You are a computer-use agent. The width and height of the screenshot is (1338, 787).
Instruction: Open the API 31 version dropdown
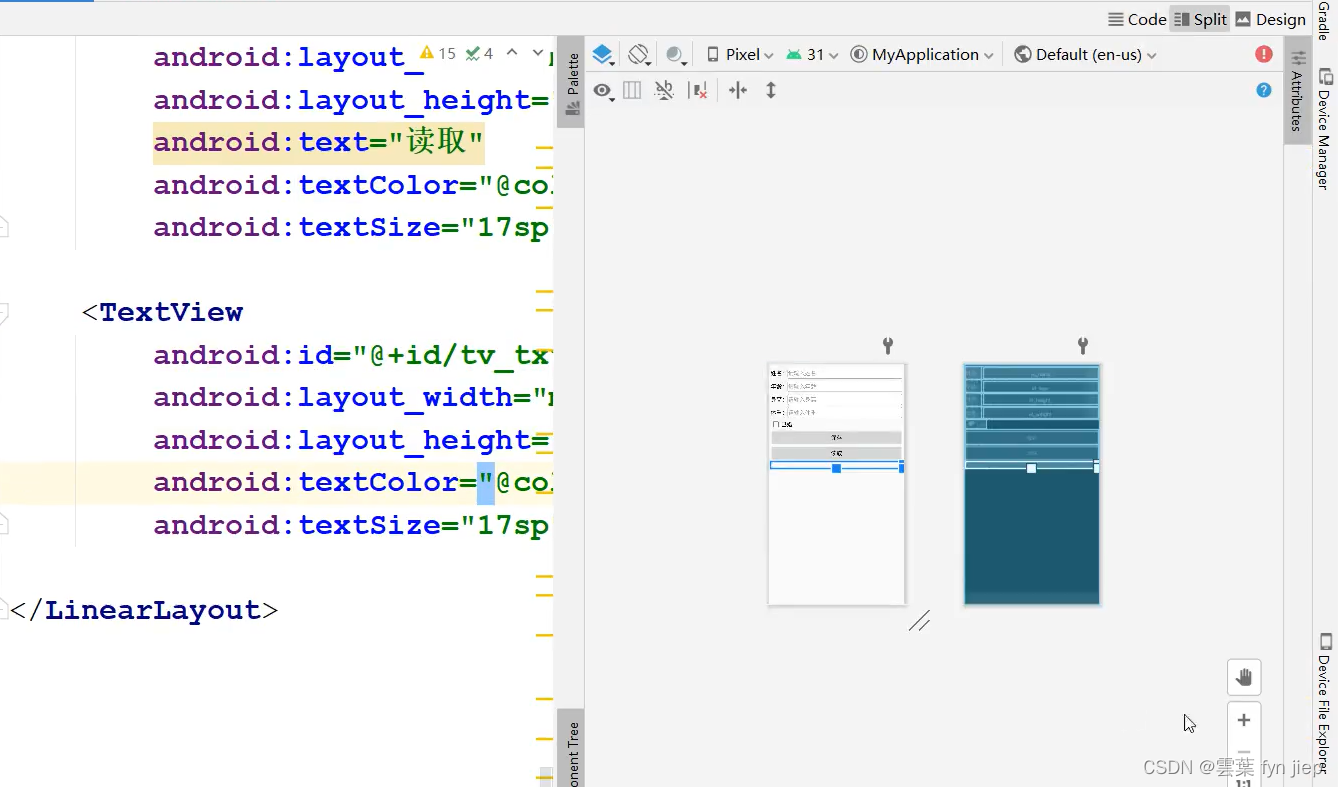coord(811,54)
